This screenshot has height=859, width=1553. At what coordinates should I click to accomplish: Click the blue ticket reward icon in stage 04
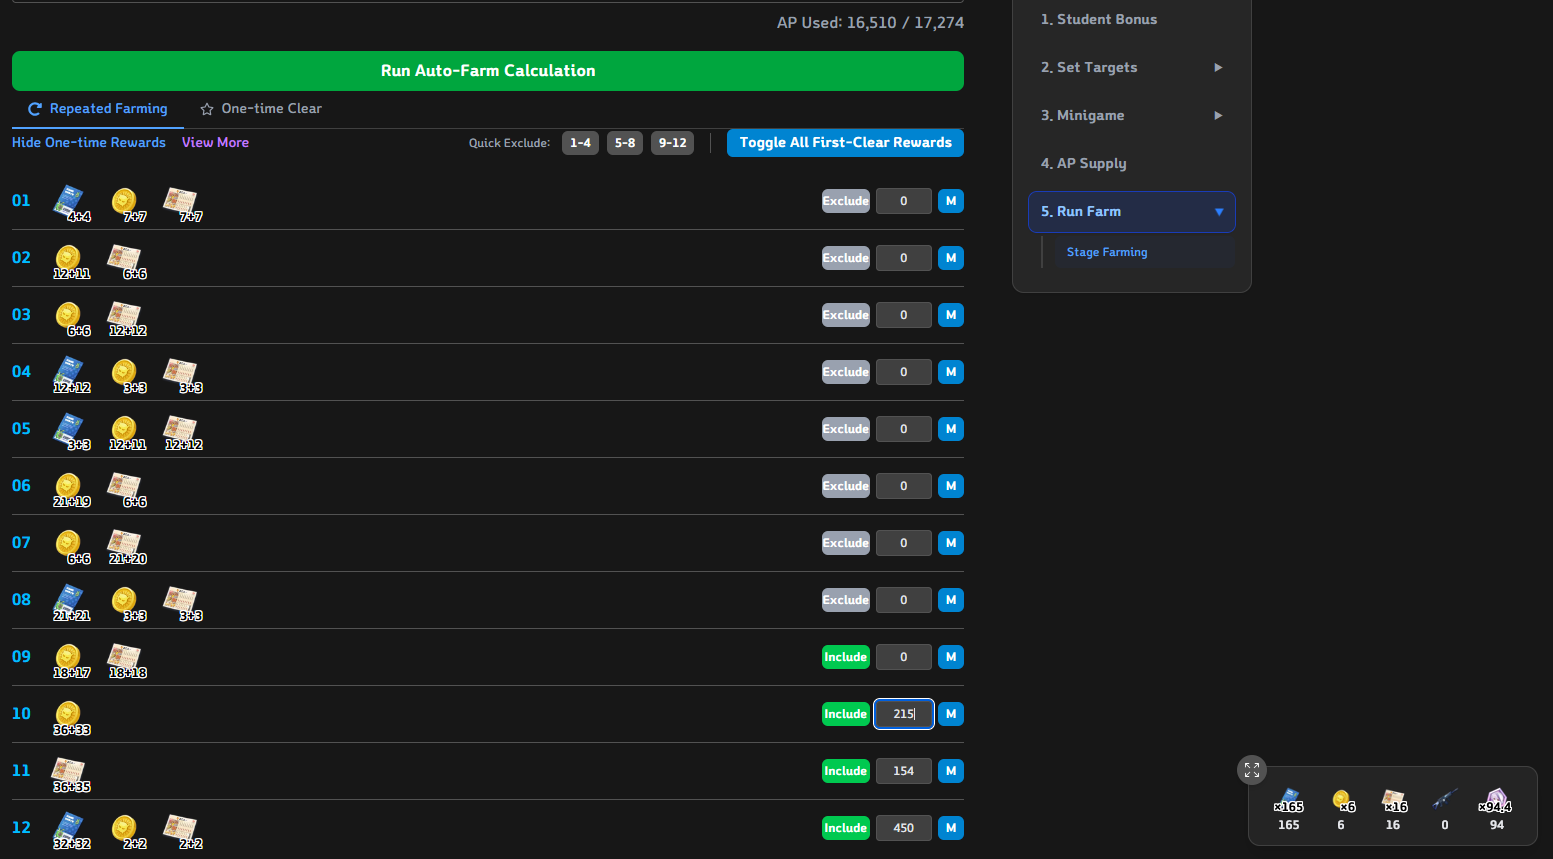coord(69,372)
